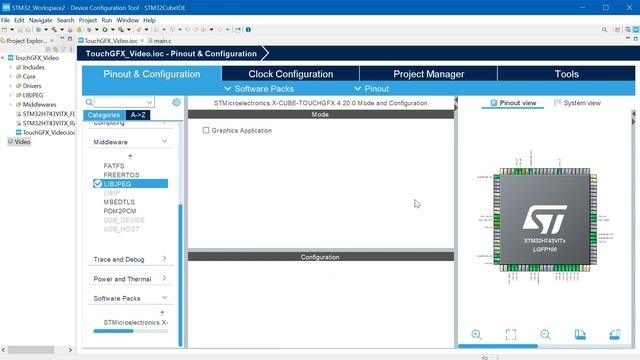Image resolution: width=640 pixels, height=360 pixels.
Task: Expand the Trace and Debug category
Action: click(164, 259)
